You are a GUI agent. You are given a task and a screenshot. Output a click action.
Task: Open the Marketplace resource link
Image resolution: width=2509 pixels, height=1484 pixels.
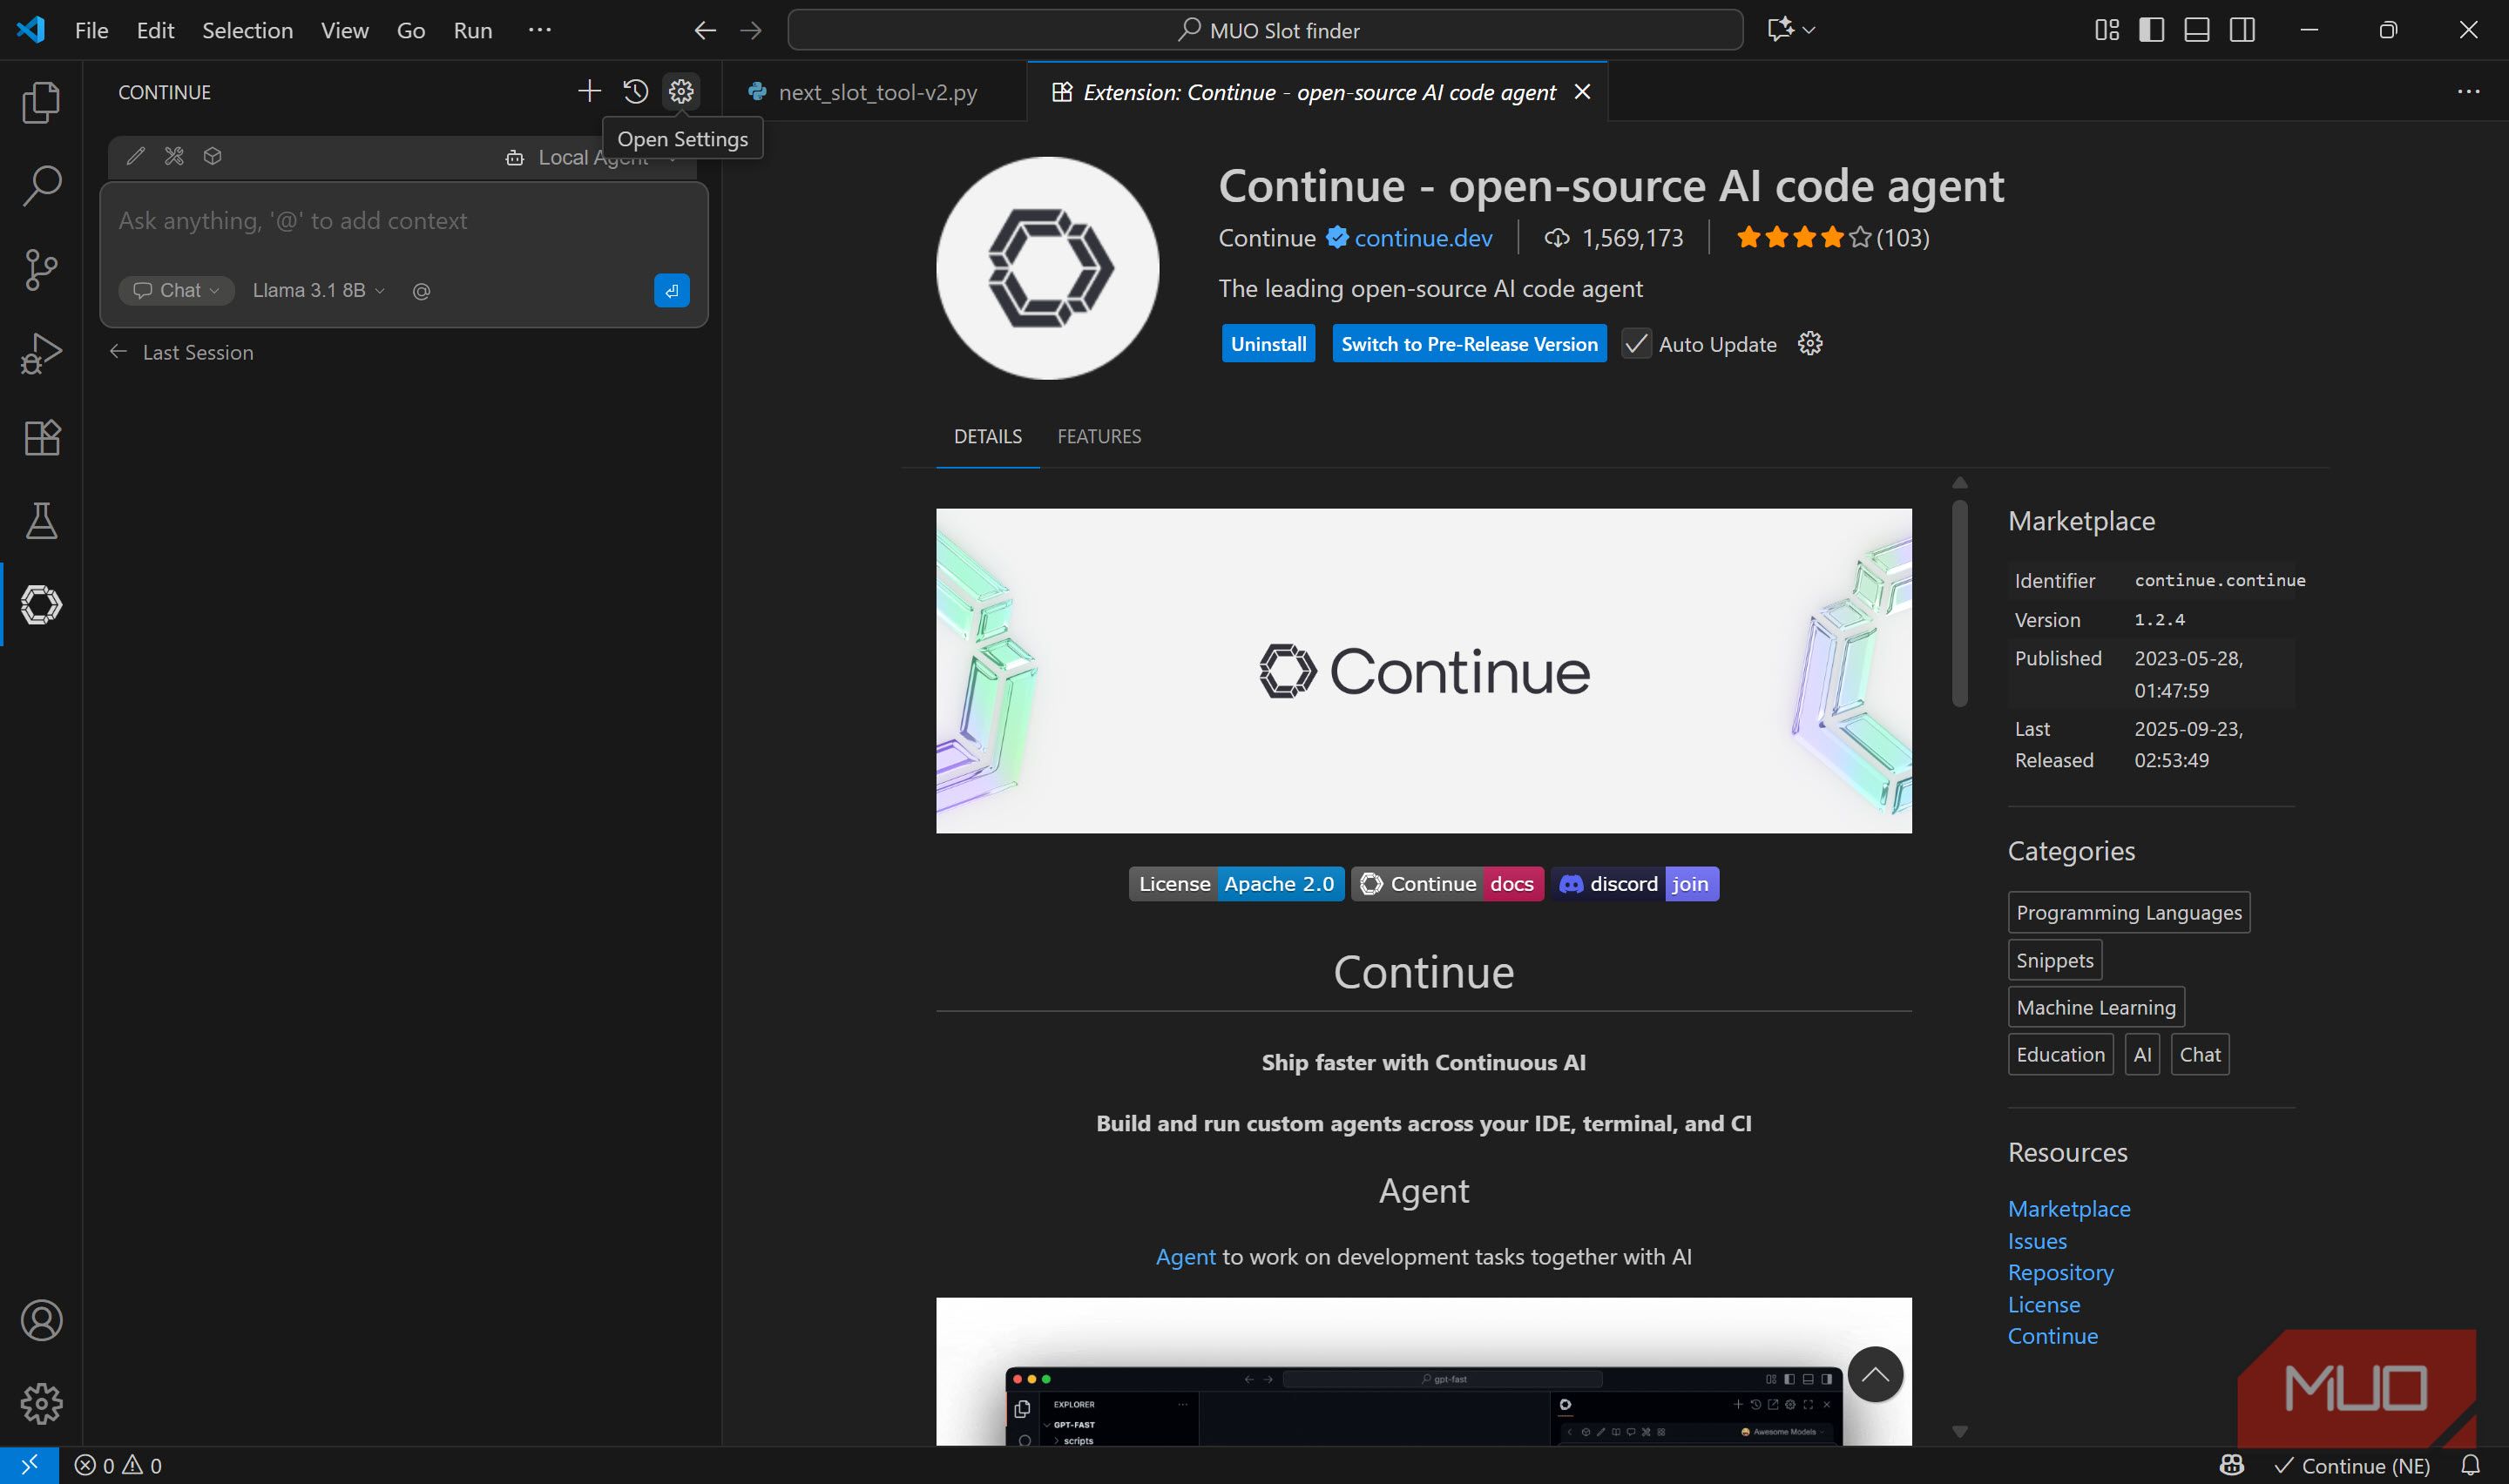coord(2069,1209)
